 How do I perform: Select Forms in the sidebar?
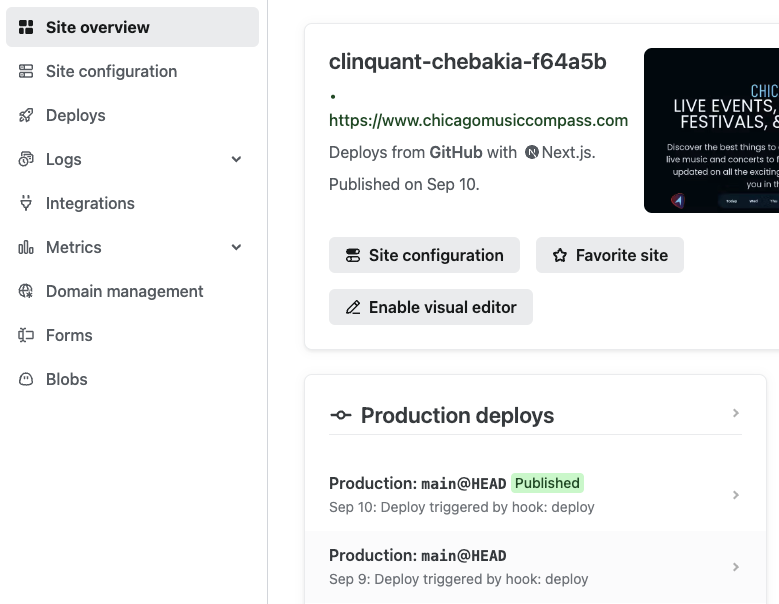point(132,335)
